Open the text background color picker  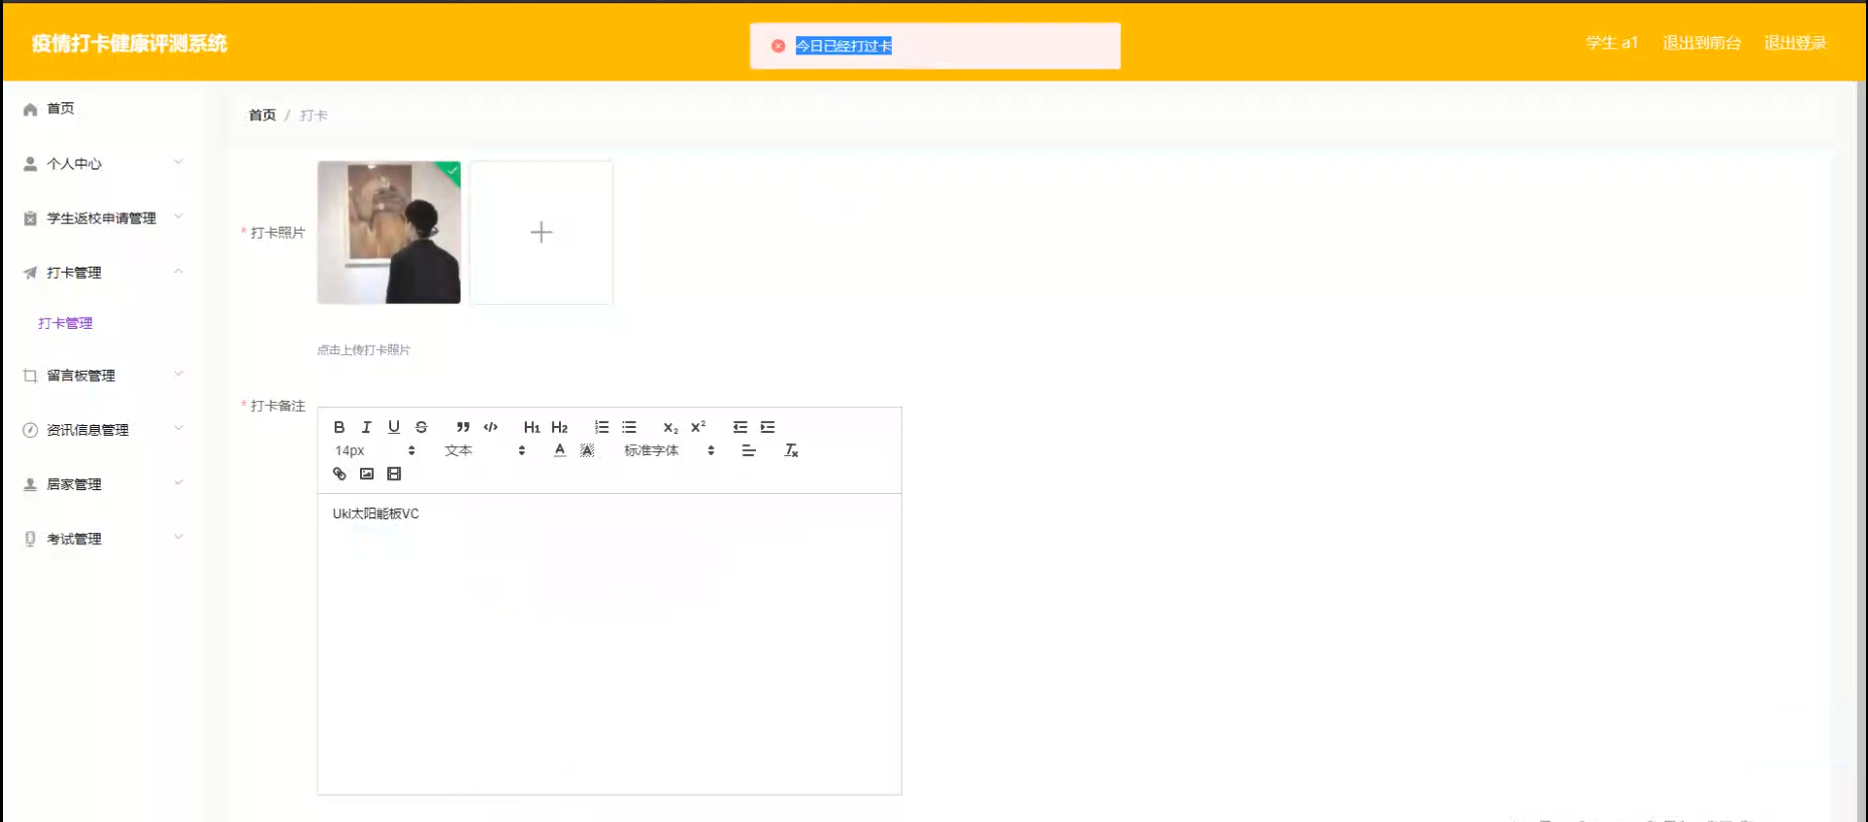click(x=587, y=450)
